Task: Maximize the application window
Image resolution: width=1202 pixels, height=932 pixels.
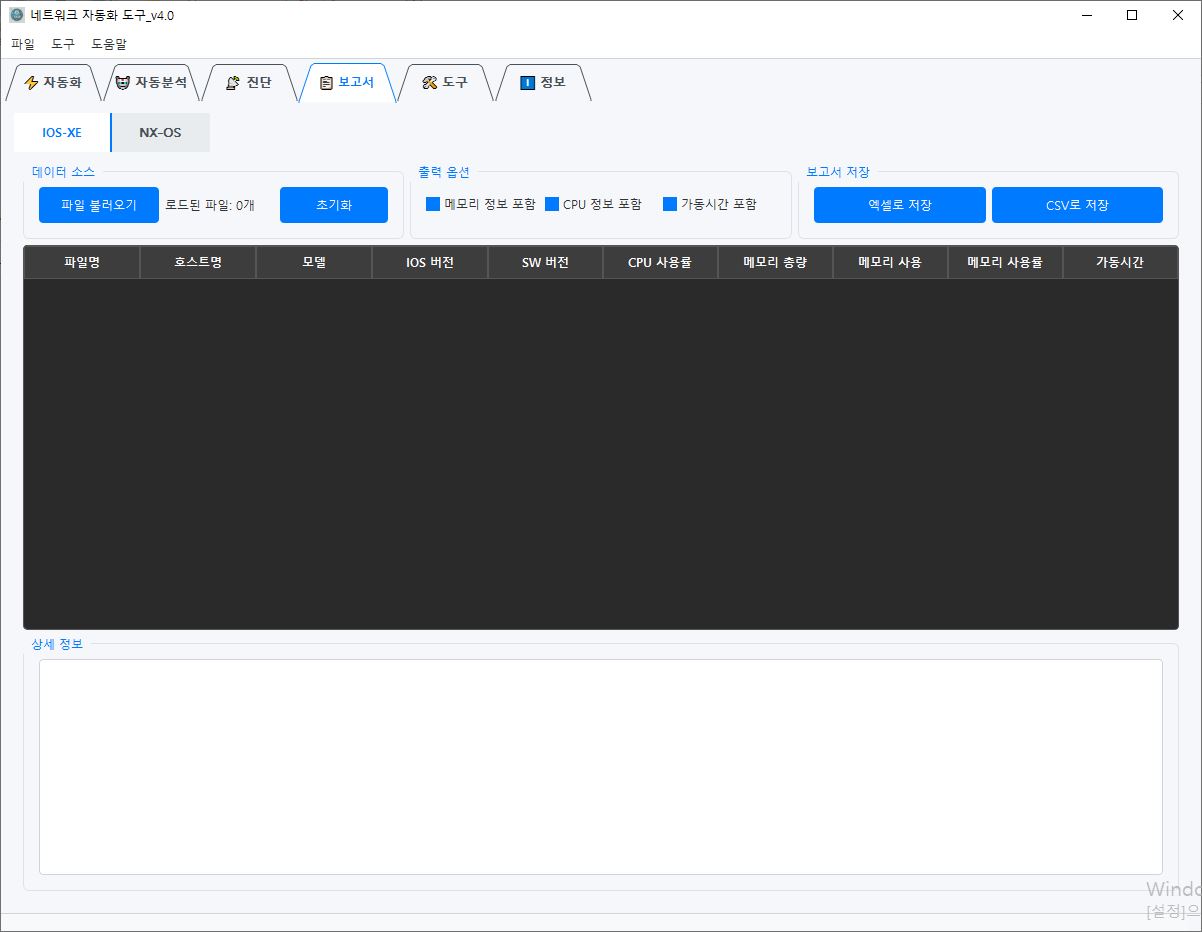Action: (1132, 15)
